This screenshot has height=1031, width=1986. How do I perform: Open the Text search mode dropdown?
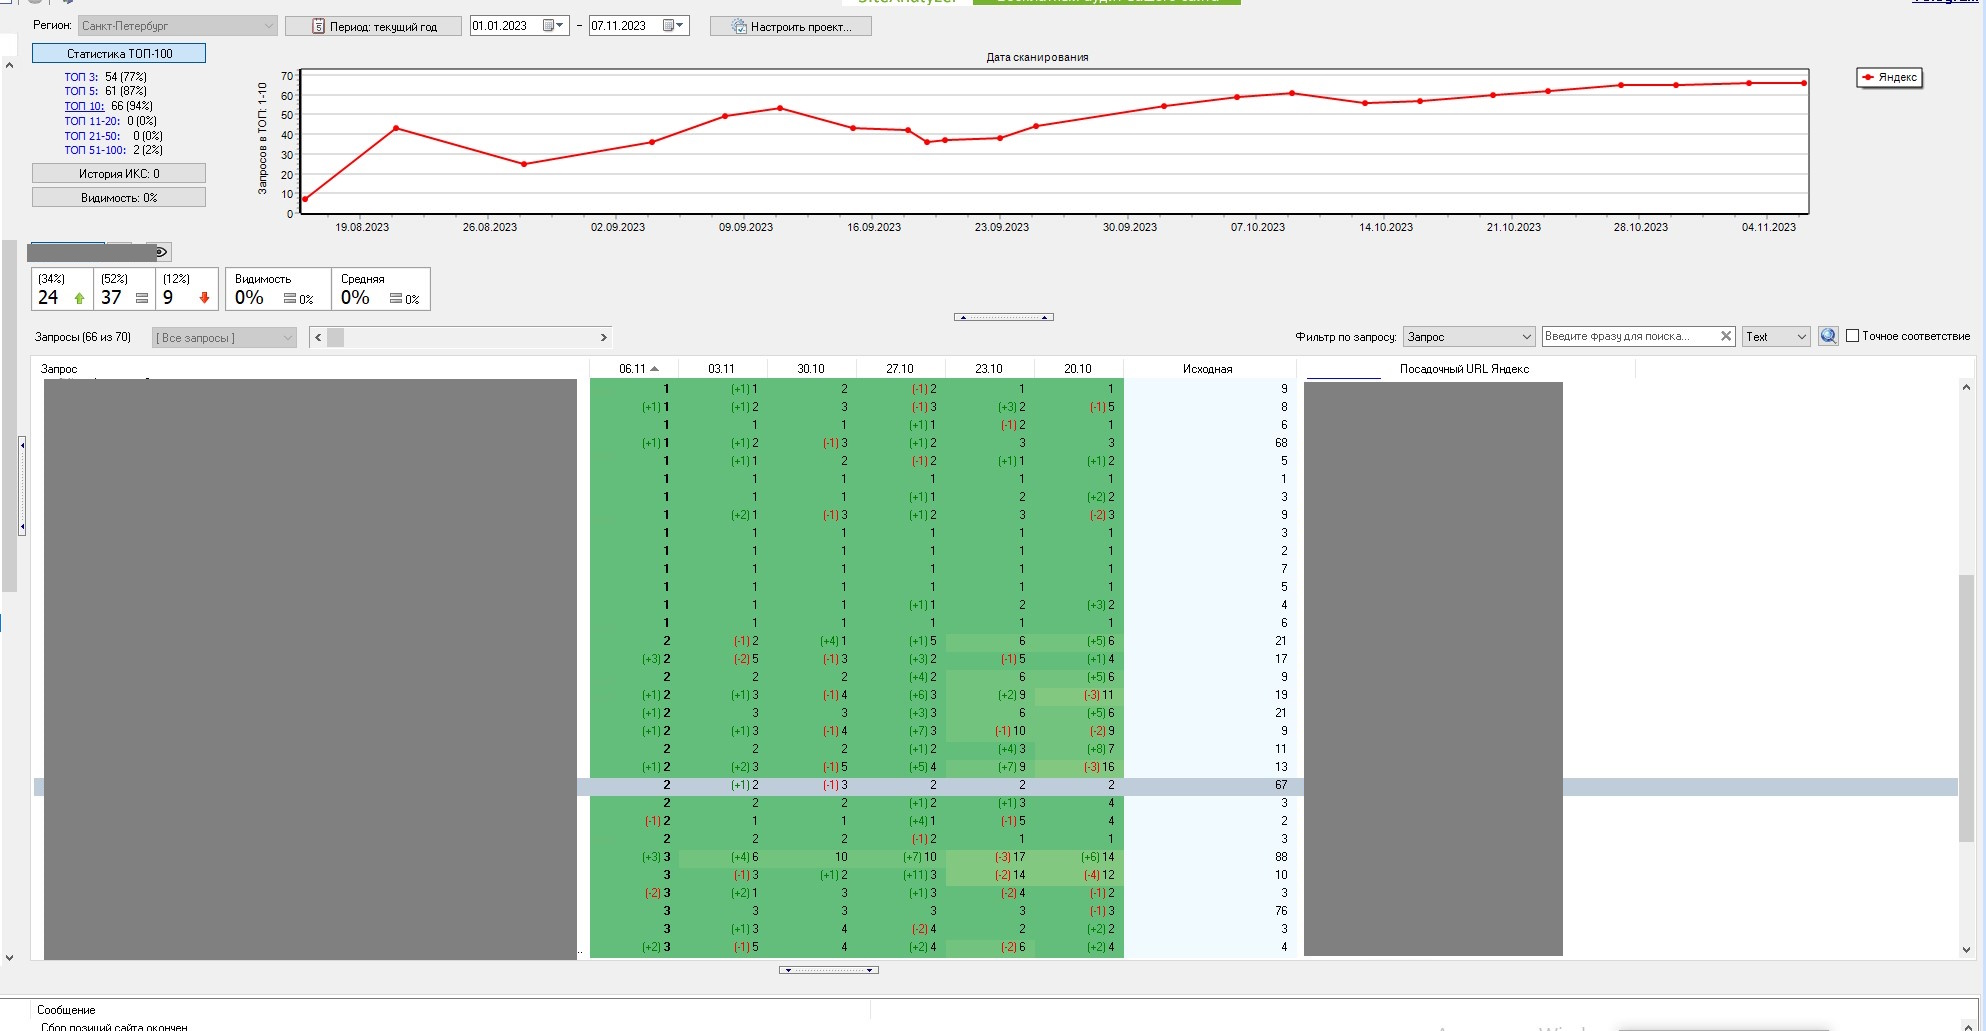tap(1776, 337)
